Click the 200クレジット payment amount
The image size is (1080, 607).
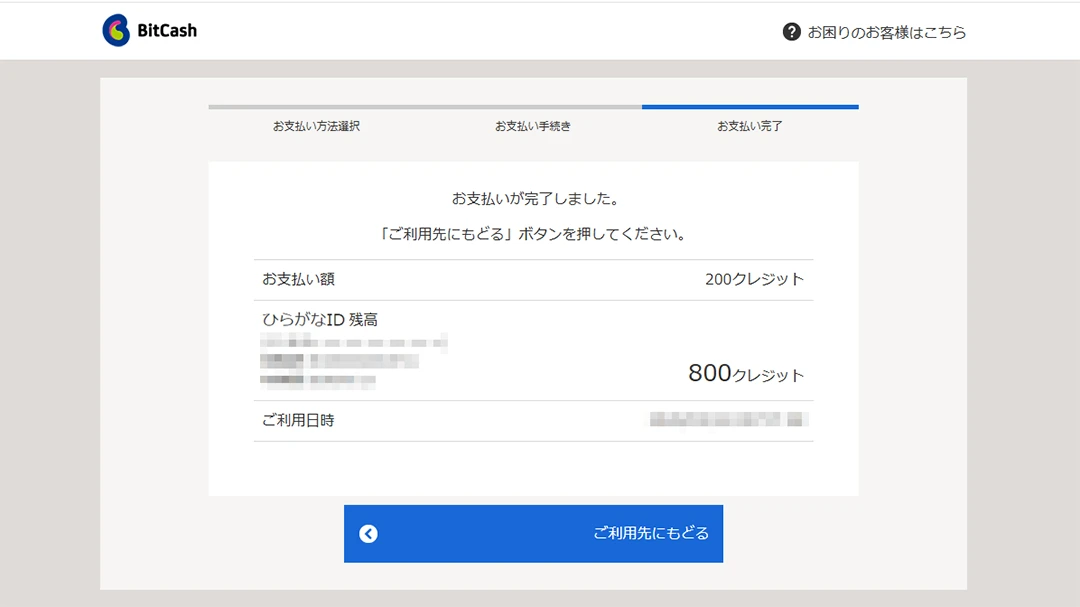[754, 280]
